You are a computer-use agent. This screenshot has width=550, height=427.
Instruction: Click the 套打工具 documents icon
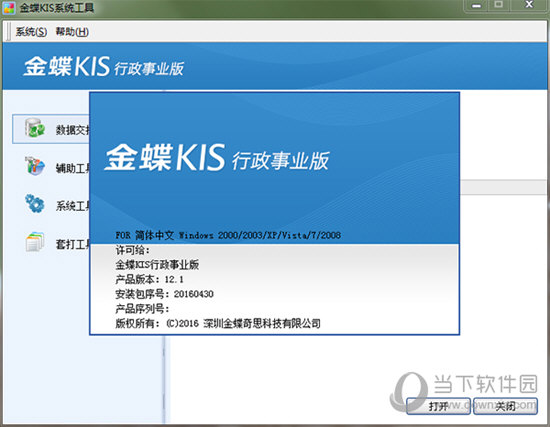click(35, 241)
